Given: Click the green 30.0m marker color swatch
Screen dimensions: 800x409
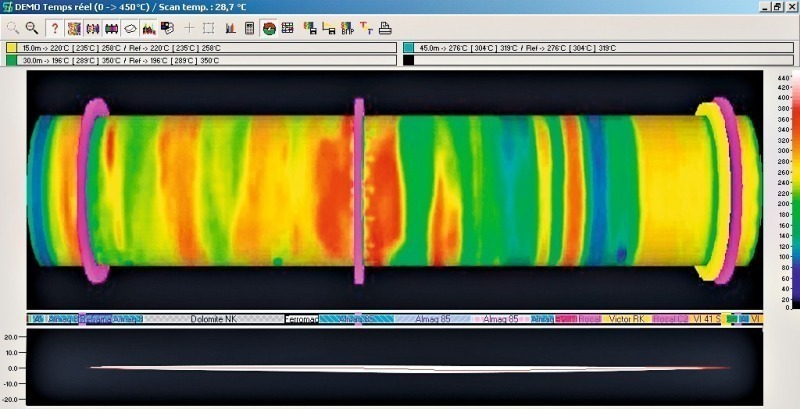Looking at the screenshot, I should [11, 60].
